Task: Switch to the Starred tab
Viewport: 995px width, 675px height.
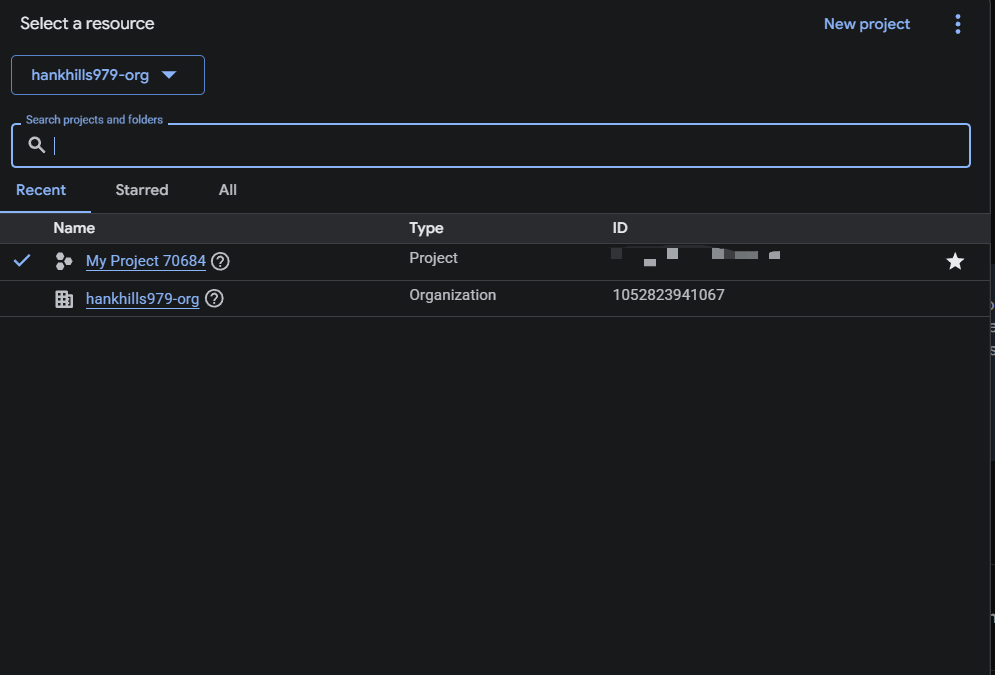Action: (x=142, y=190)
